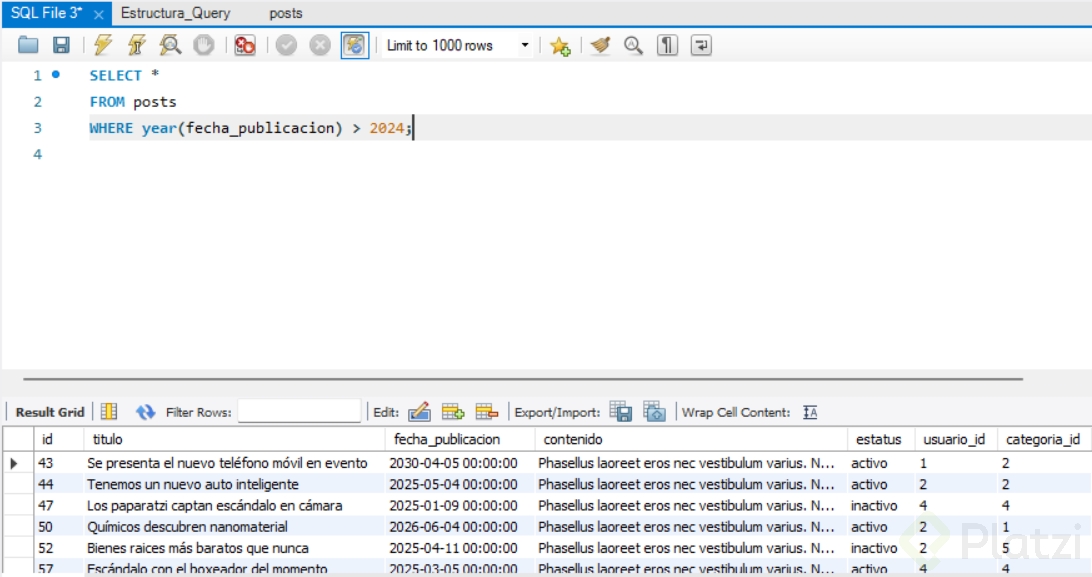The width and height of the screenshot is (1092, 577).
Task: Toggle invisible characters pilcrow icon
Action: 667,45
